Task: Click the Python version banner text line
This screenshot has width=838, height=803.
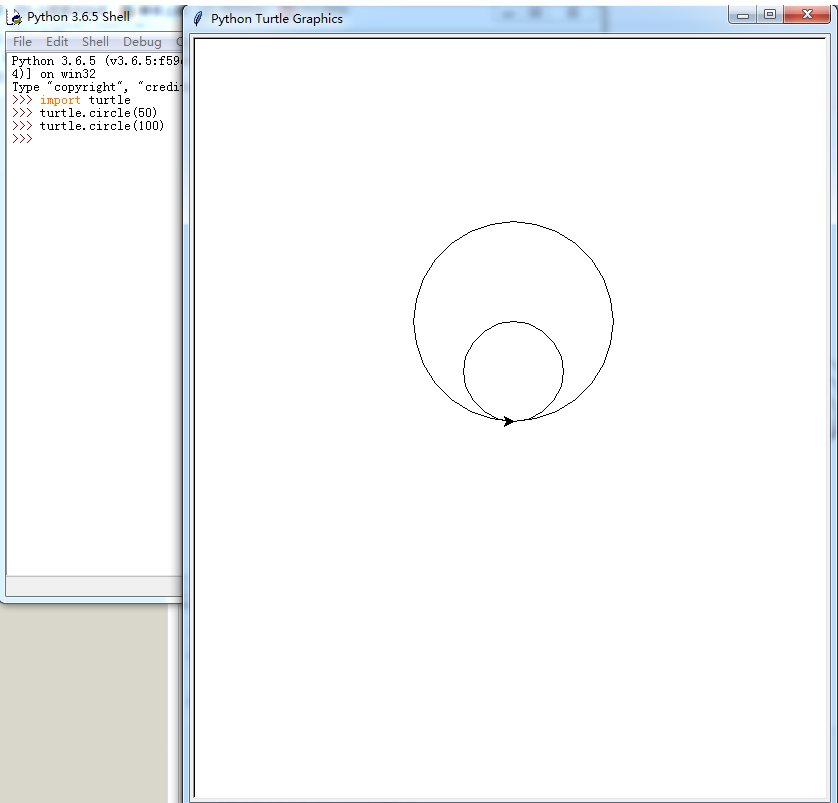Action: 97,61
